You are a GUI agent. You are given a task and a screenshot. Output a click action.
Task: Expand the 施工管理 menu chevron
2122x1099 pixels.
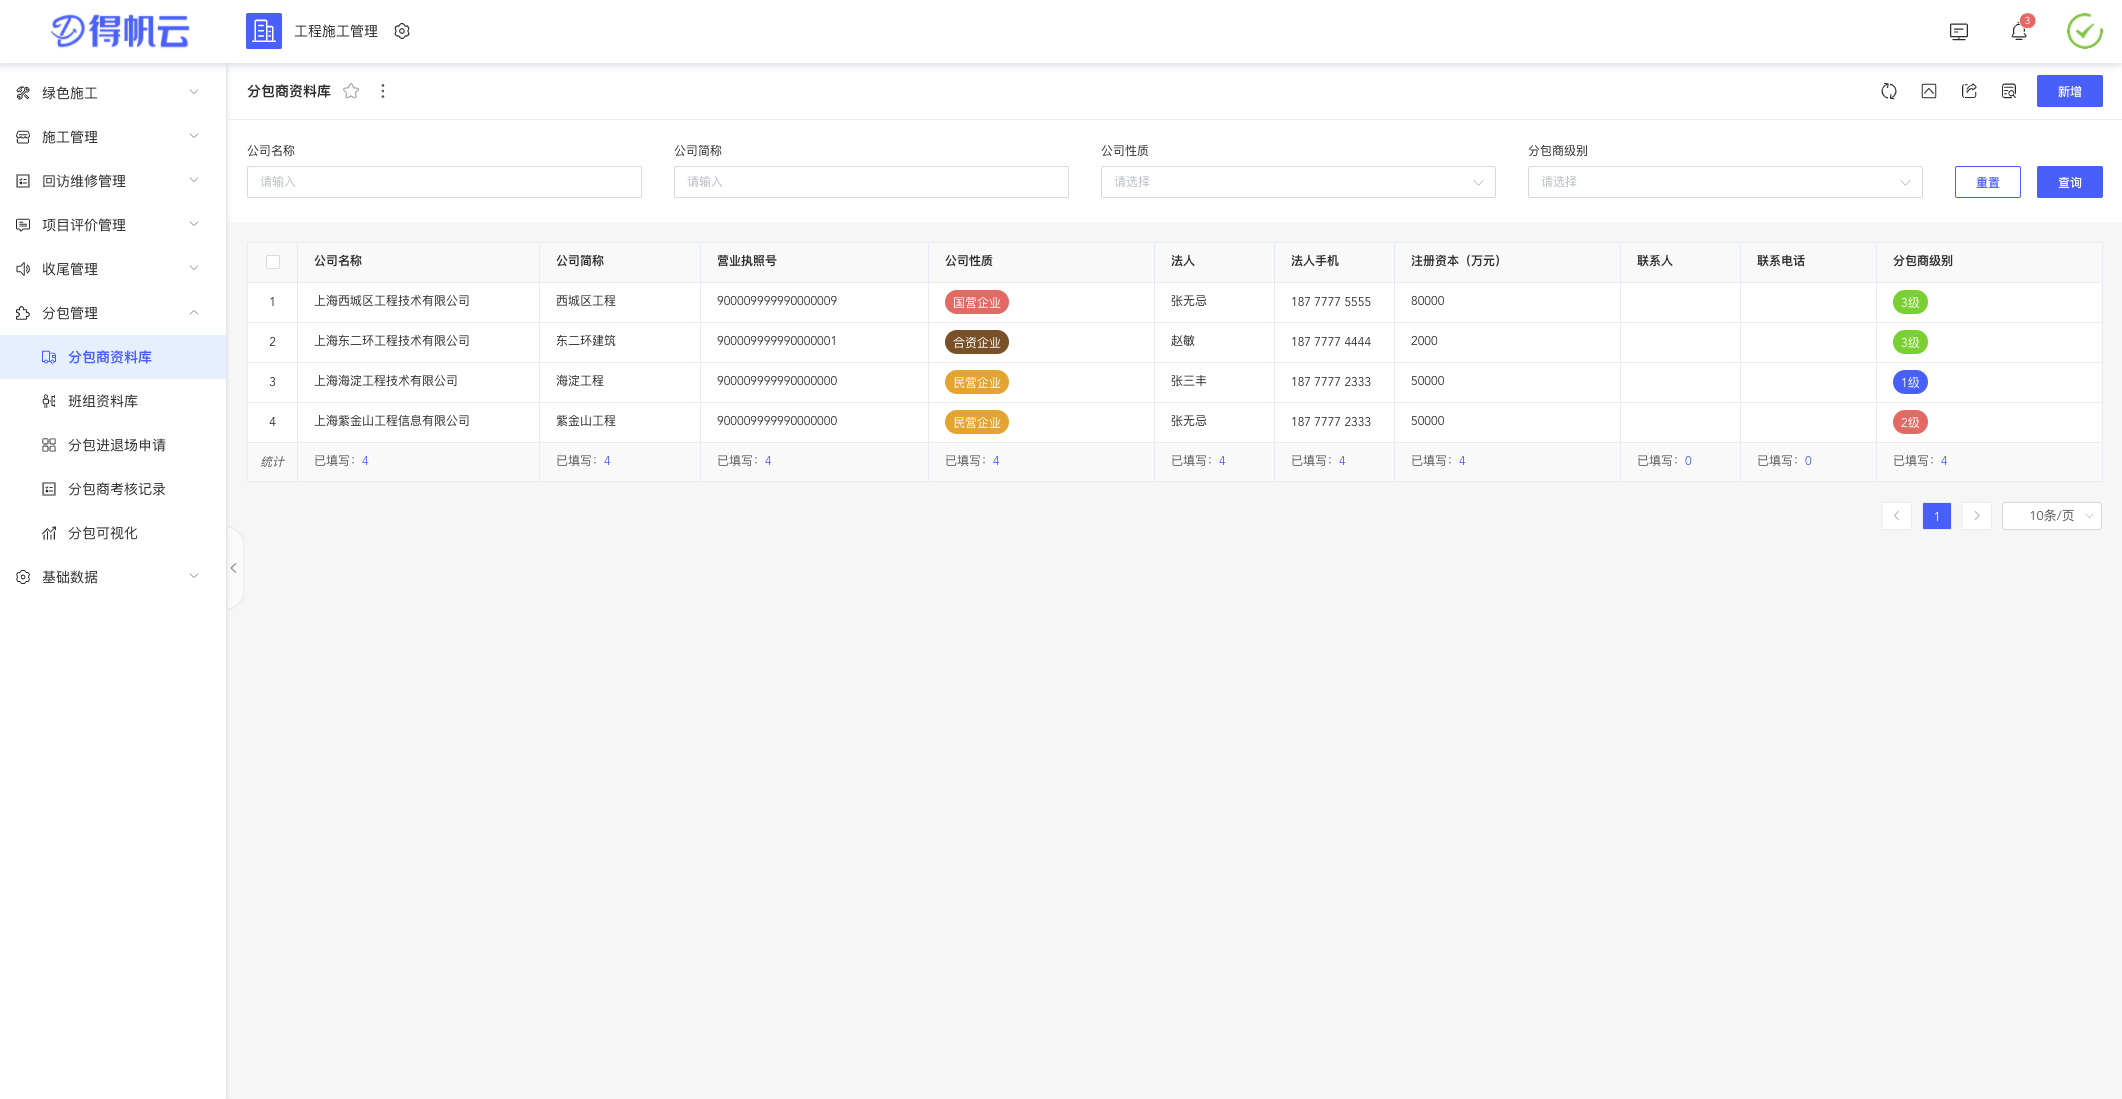point(194,136)
